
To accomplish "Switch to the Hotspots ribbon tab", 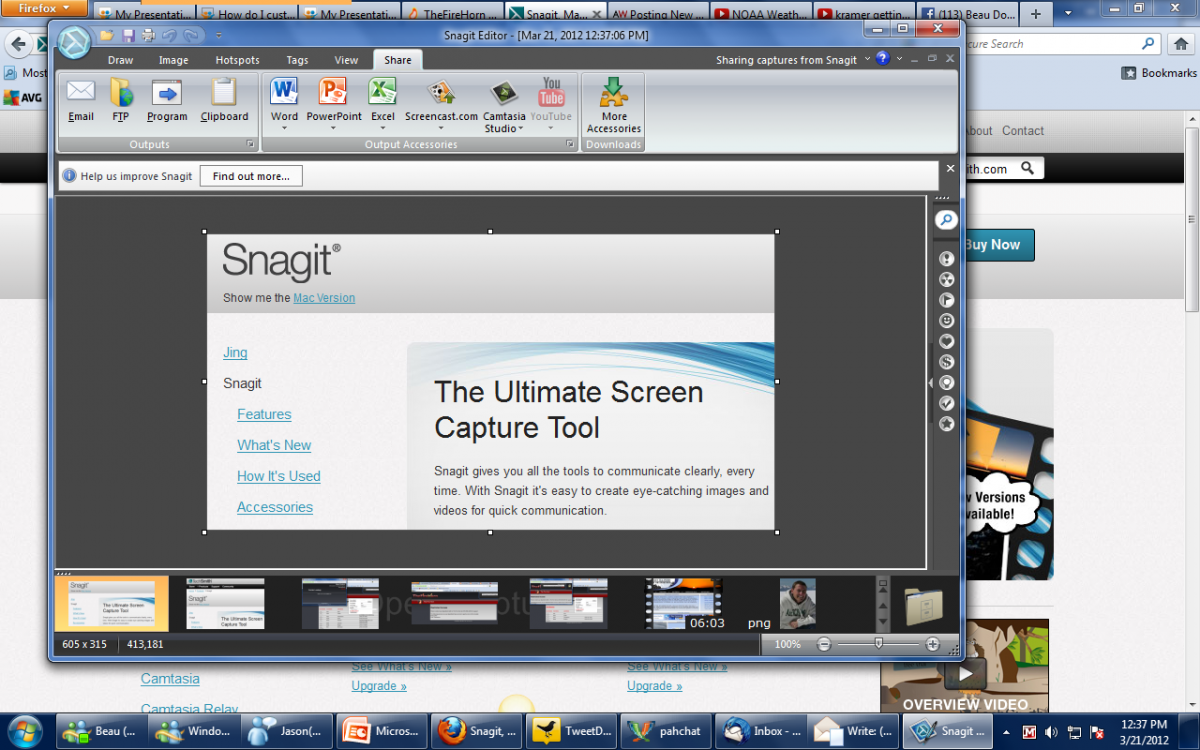I will point(237,60).
